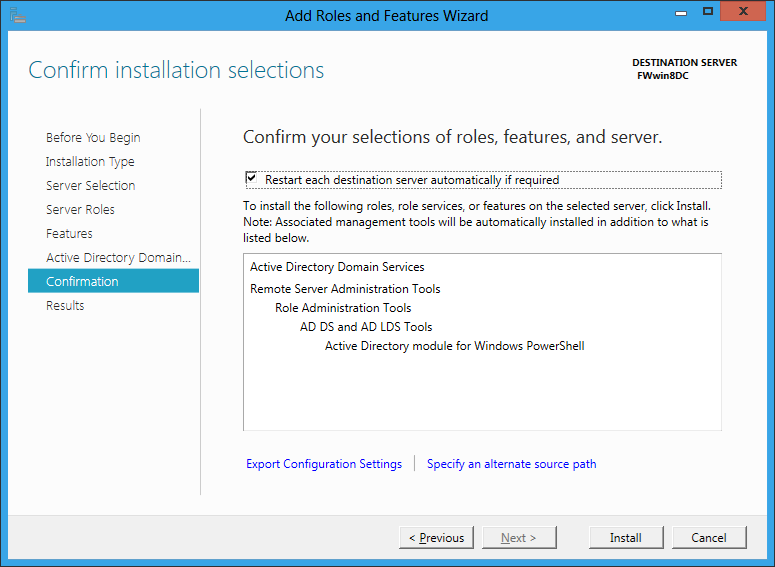Click Remote Server Administration Tools entry
Screen dimensions: 775x567
345,289
